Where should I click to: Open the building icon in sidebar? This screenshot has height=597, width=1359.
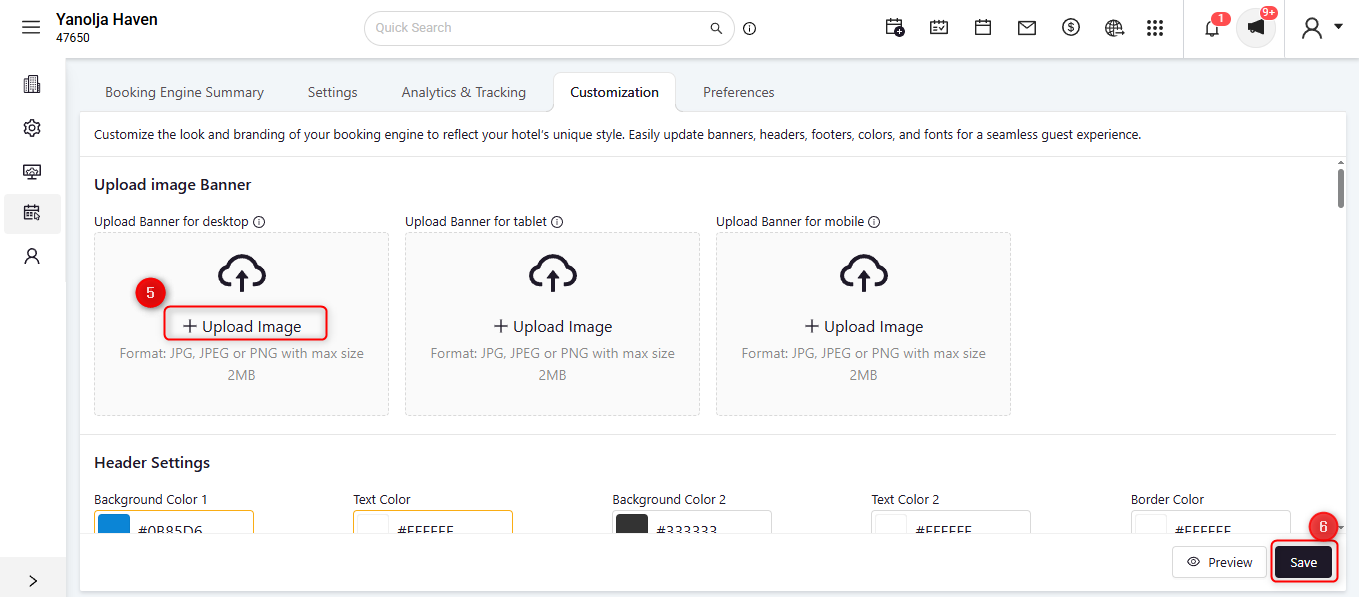pyautogui.click(x=32, y=85)
